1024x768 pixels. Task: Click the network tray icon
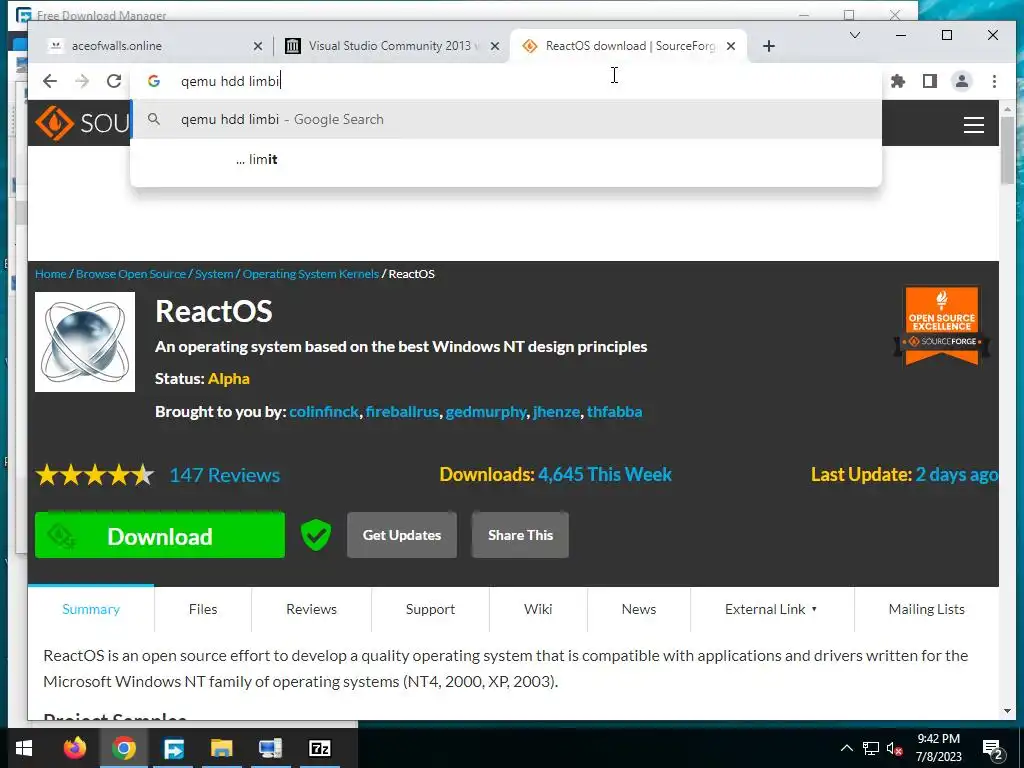(871, 748)
